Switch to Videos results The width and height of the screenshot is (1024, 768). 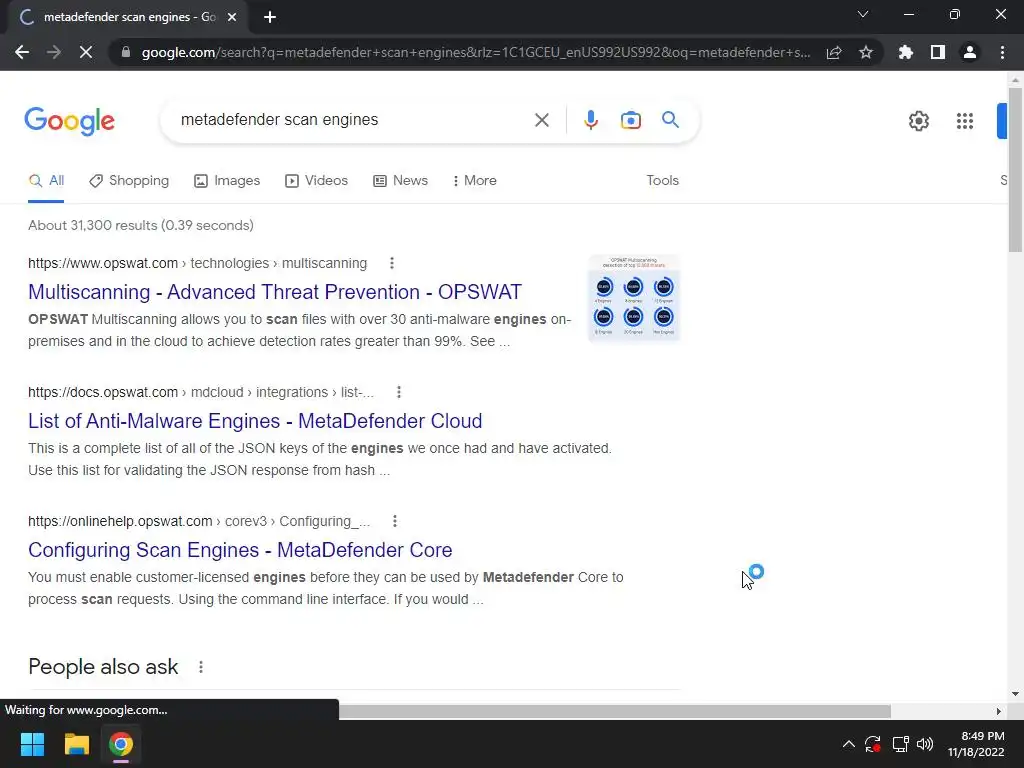pyautogui.click(x=317, y=181)
